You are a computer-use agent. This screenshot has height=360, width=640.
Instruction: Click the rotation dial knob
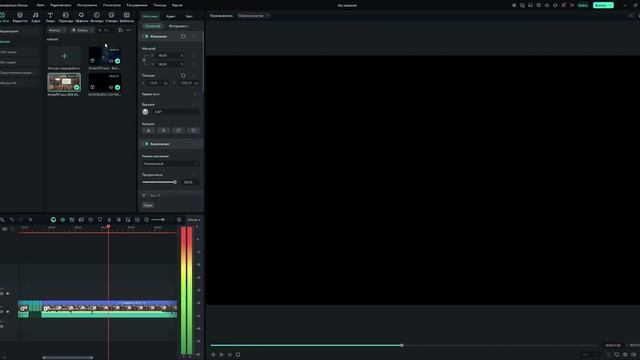pyautogui.click(x=145, y=112)
